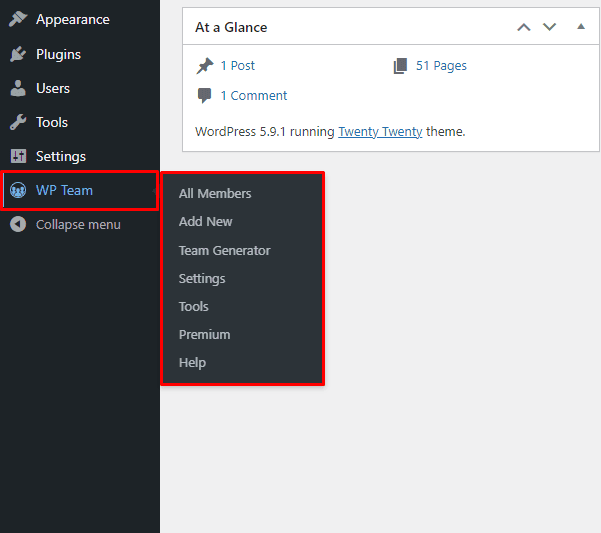Select Add New from WP Team submenu

pyautogui.click(x=205, y=222)
